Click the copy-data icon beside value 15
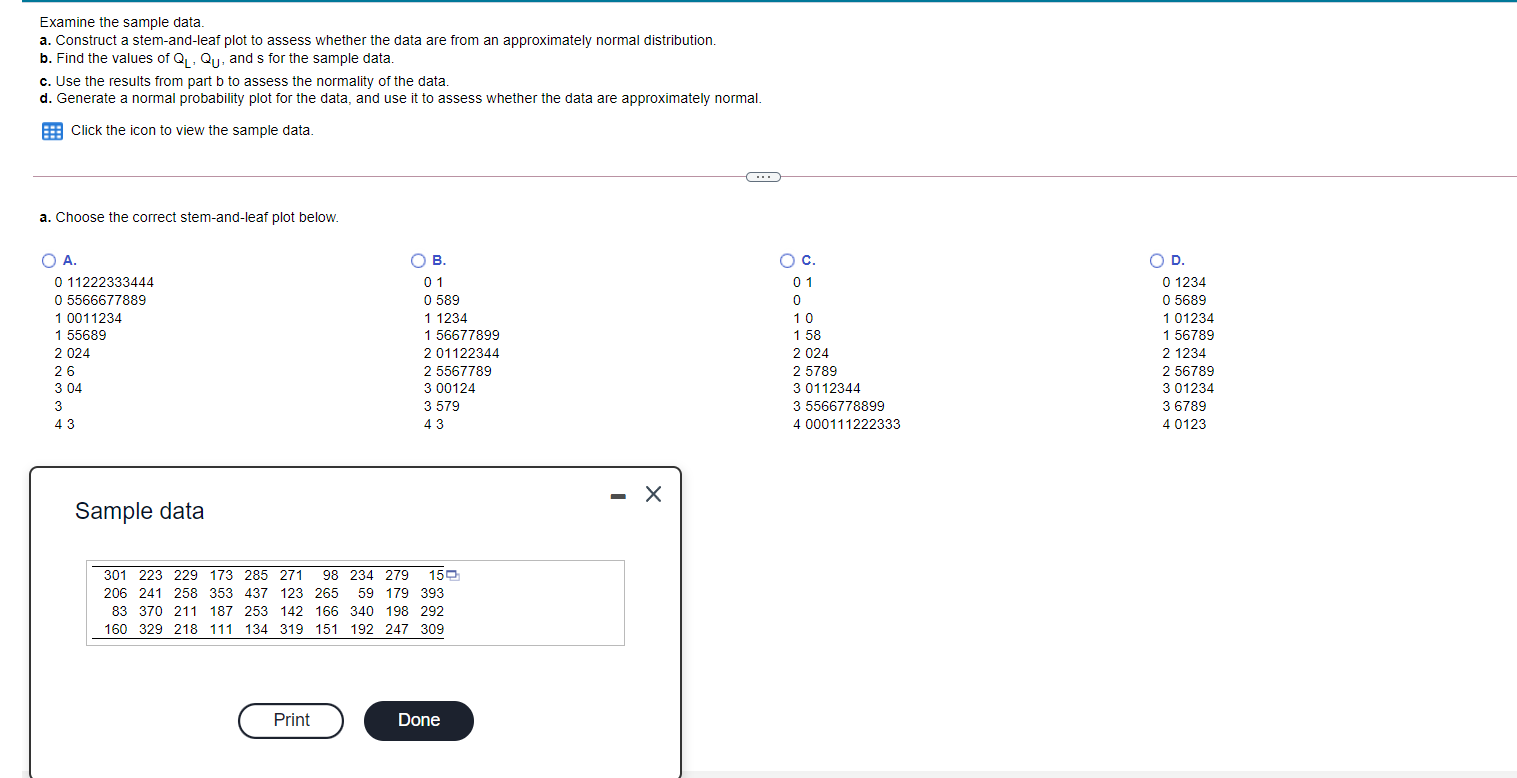 (x=450, y=575)
